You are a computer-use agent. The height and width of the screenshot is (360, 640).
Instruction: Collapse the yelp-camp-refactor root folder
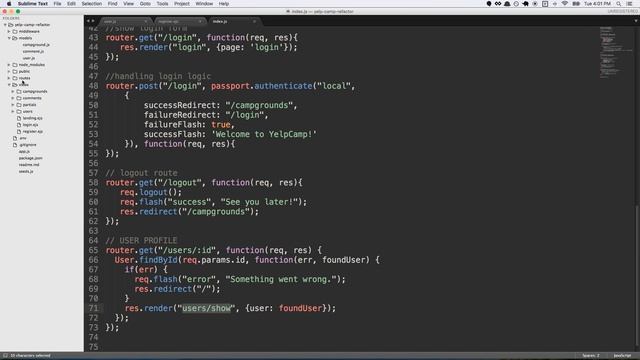point(5,25)
